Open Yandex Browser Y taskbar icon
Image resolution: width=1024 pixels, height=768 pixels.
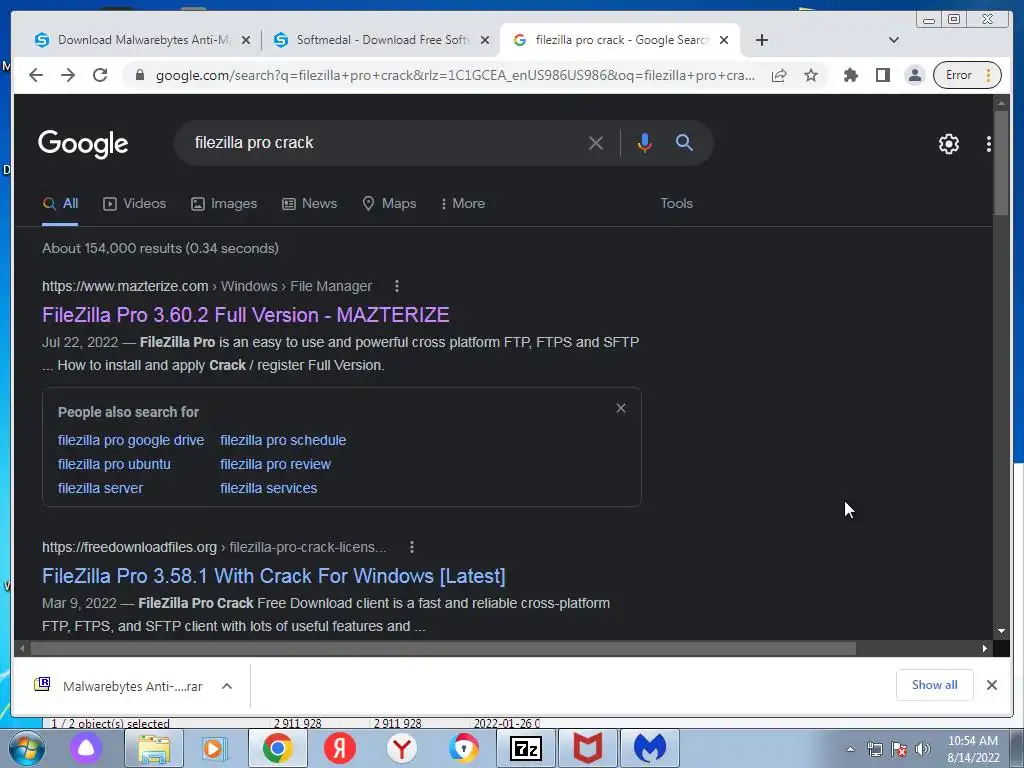[x=402, y=748]
